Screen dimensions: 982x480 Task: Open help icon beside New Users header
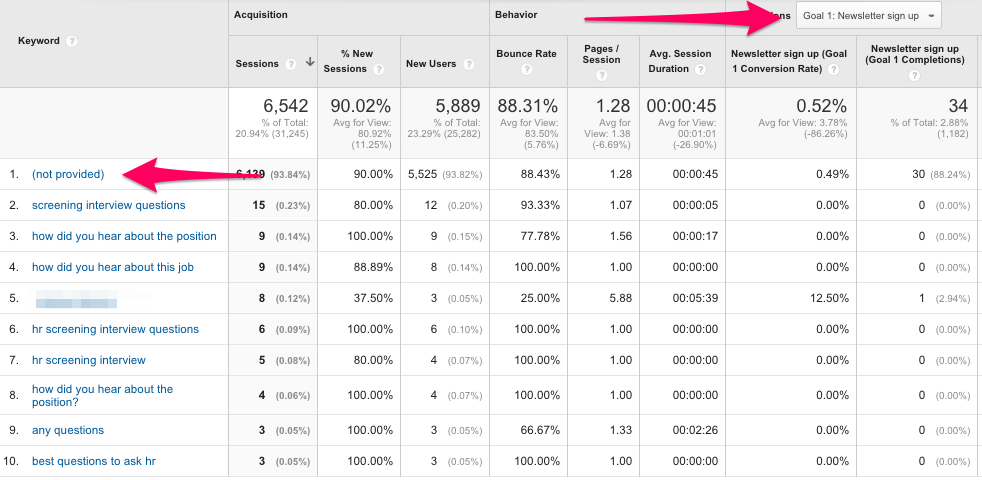point(468,64)
